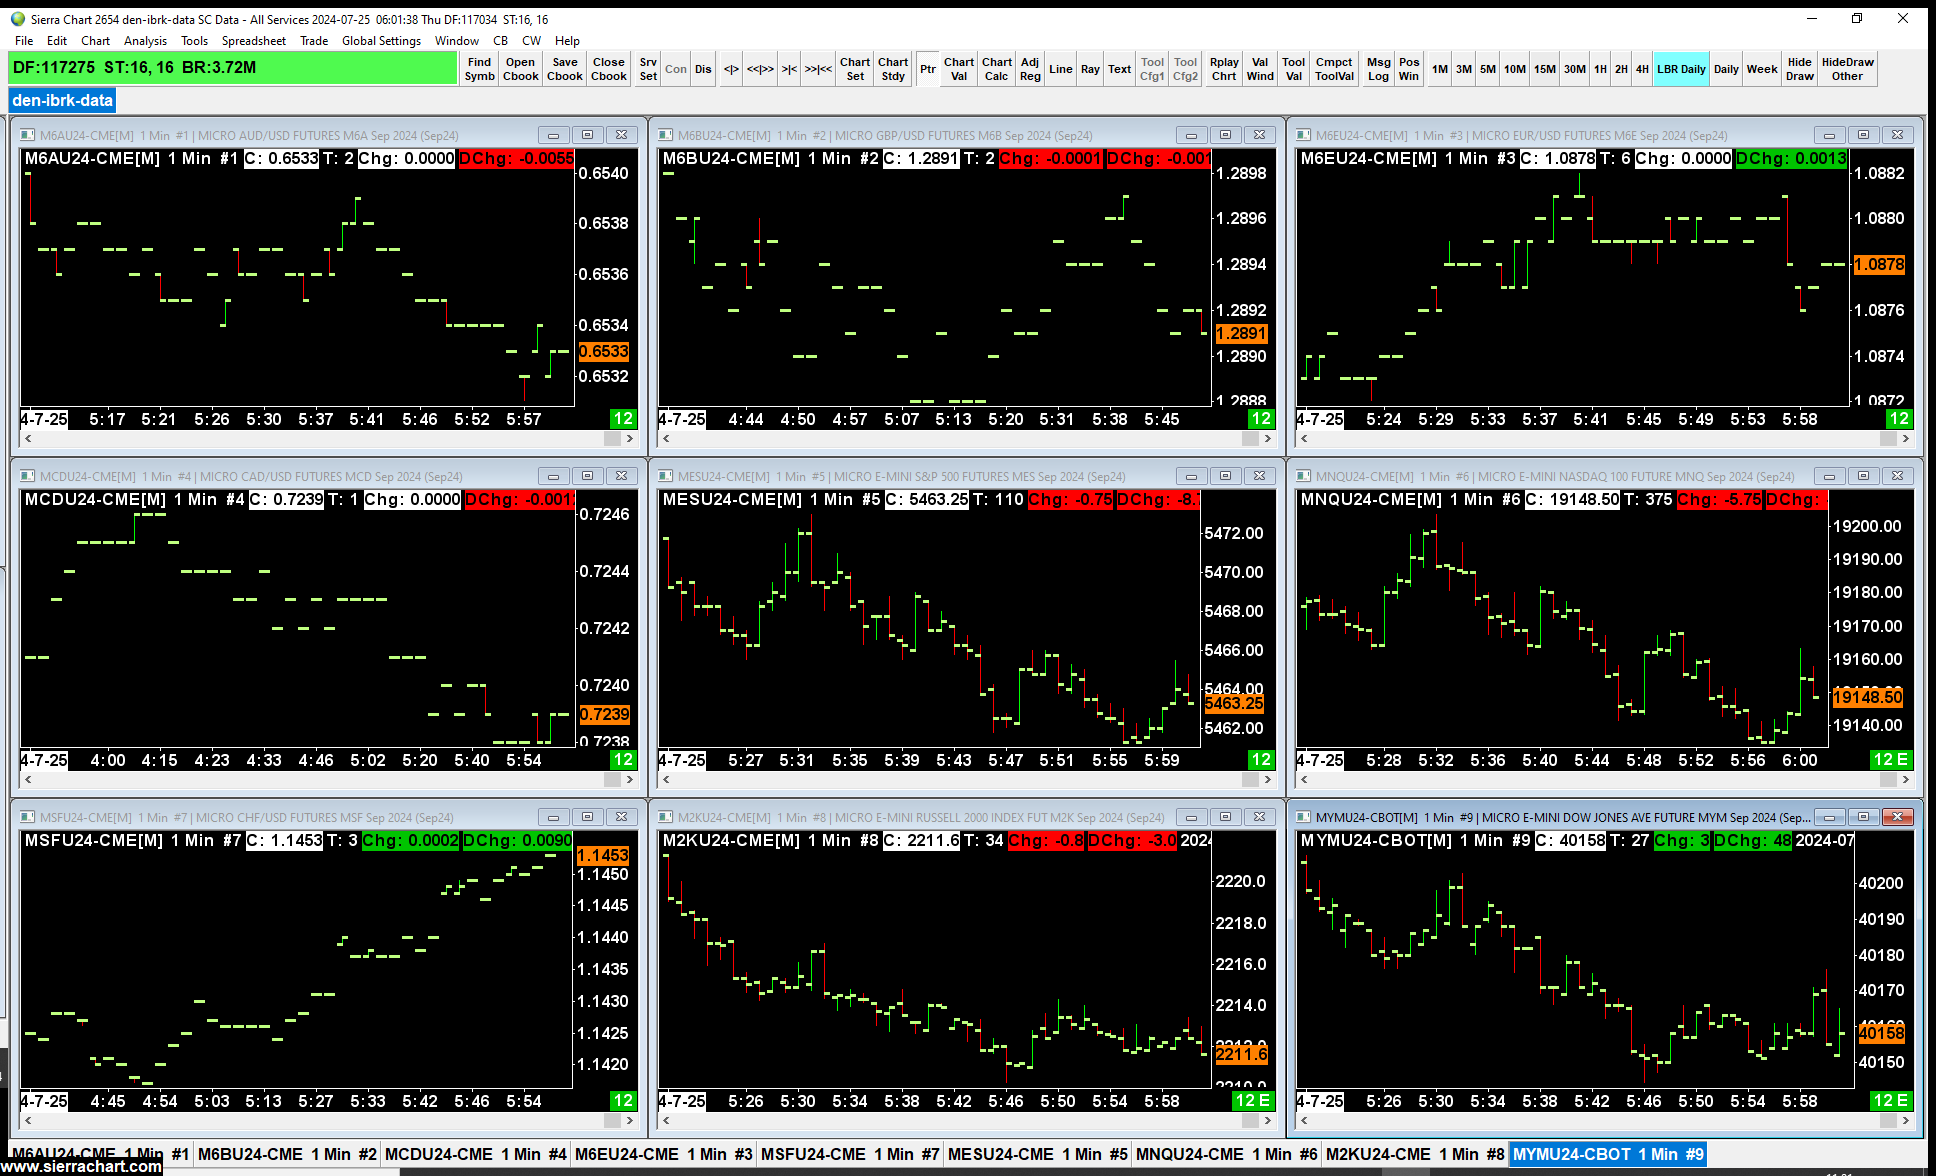The image size is (1936, 1176).
Task: Click the orange 5463.25 price label
Action: [1233, 704]
